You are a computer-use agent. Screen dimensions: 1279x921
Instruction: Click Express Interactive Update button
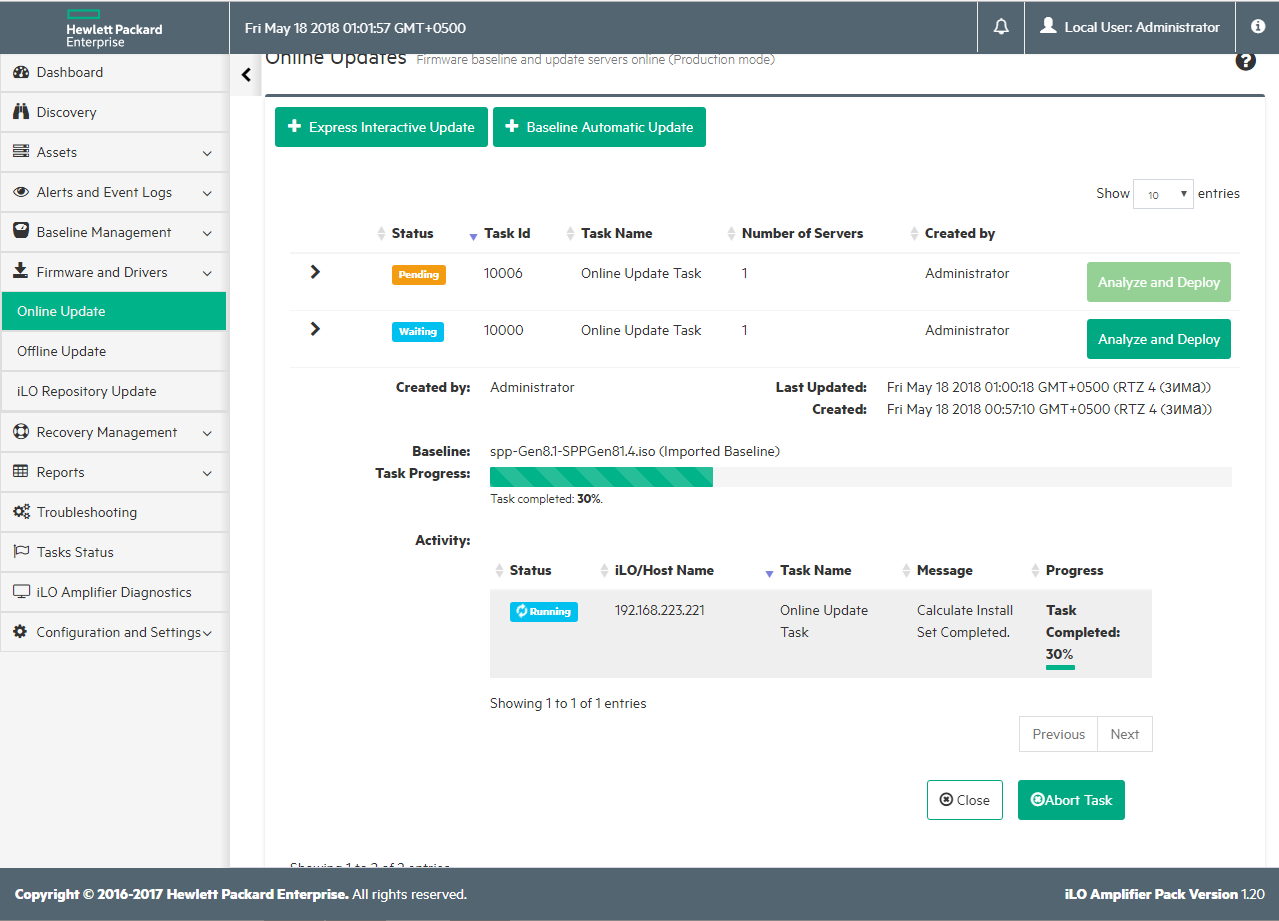[381, 127]
